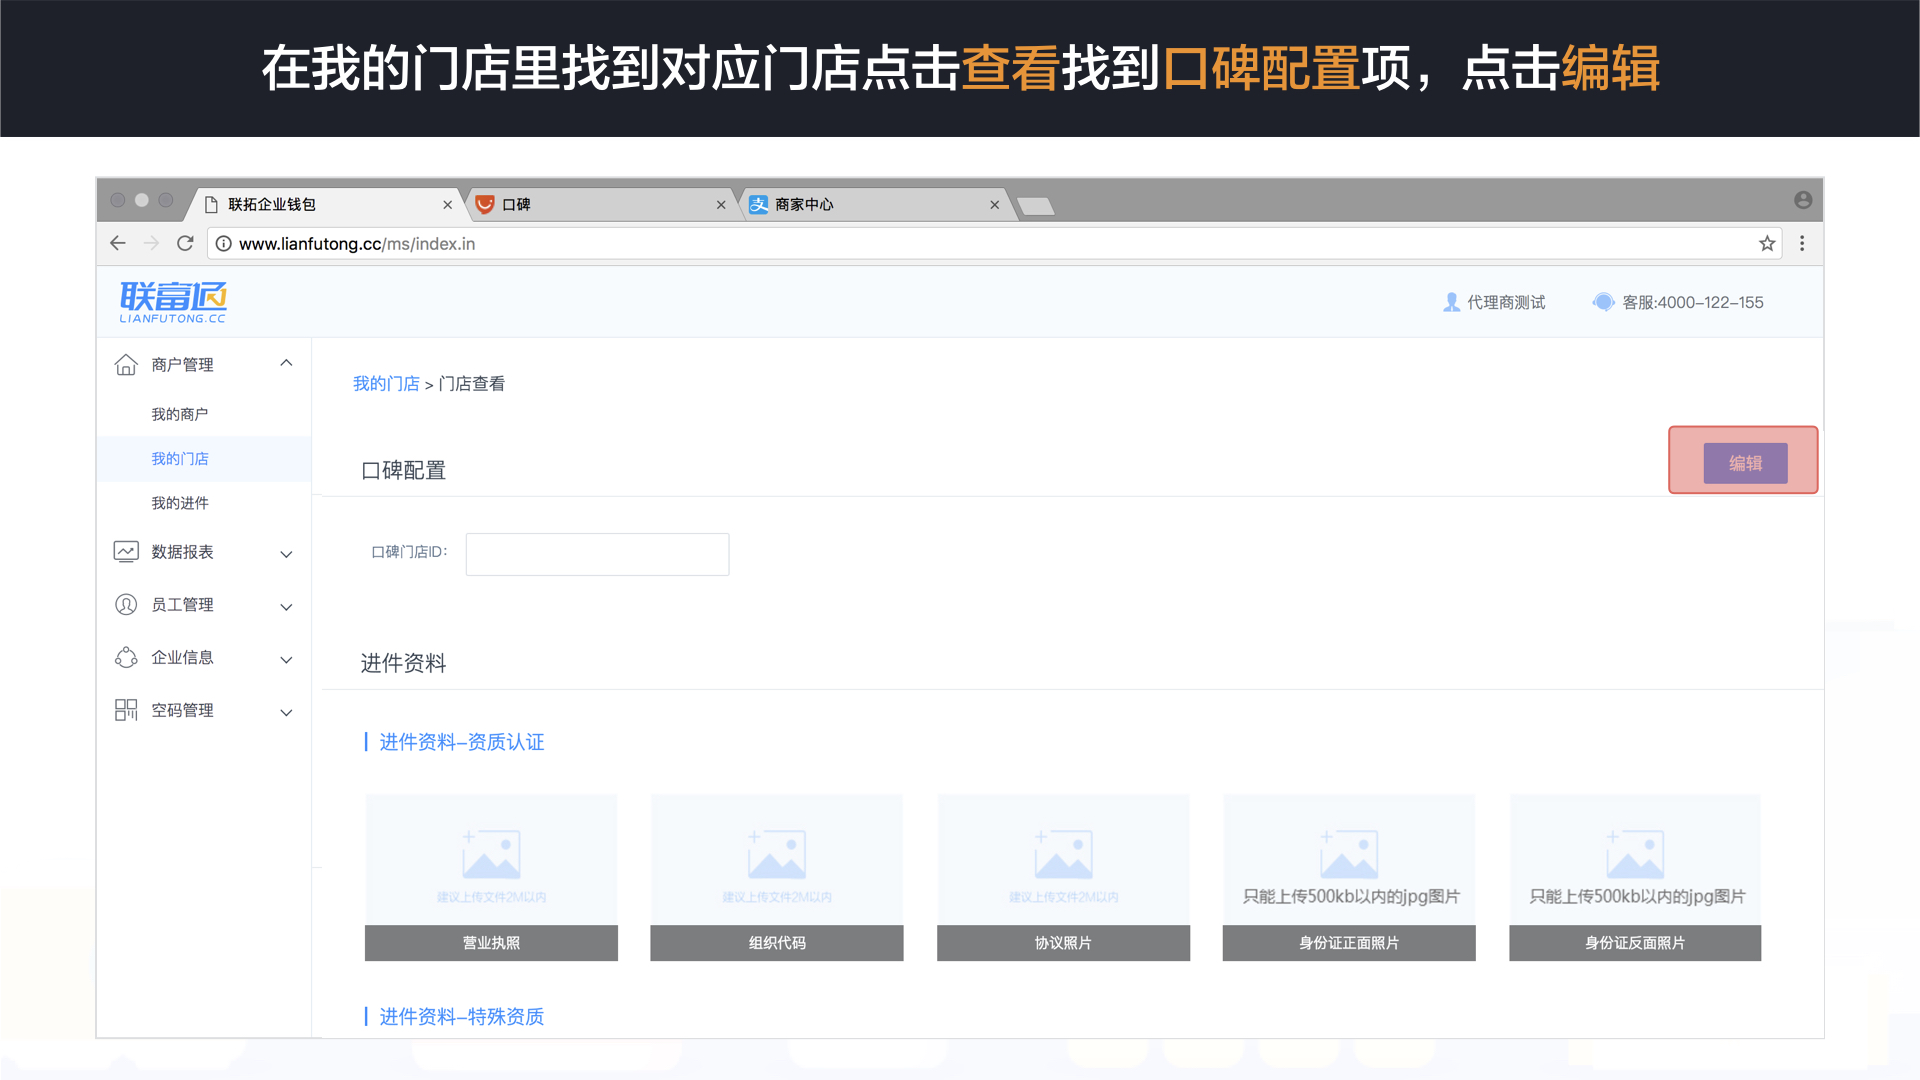Switch to the 联拓企业钱包 tab
This screenshot has width=1920, height=1080.
(x=326, y=204)
